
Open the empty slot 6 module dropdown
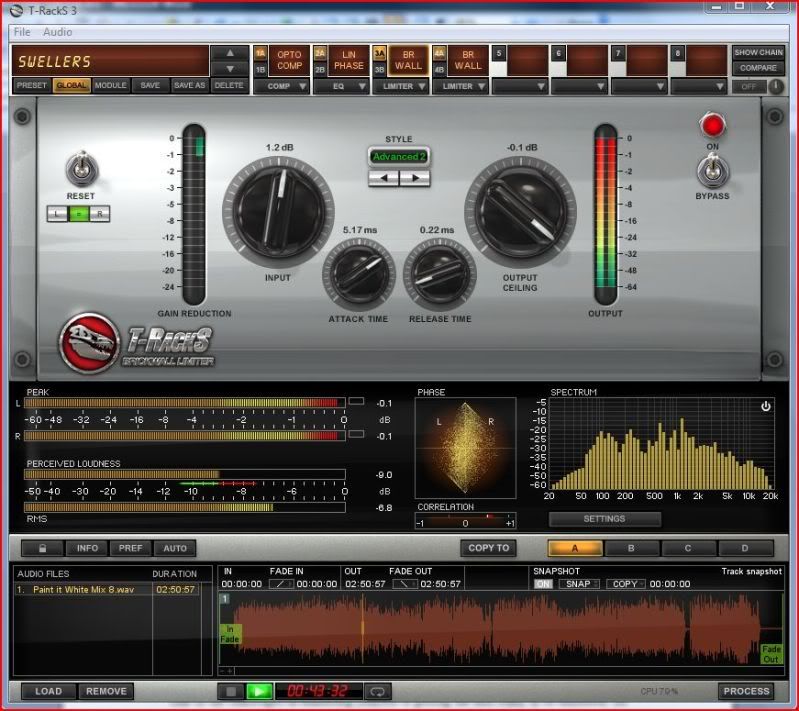tap(580, 86)
